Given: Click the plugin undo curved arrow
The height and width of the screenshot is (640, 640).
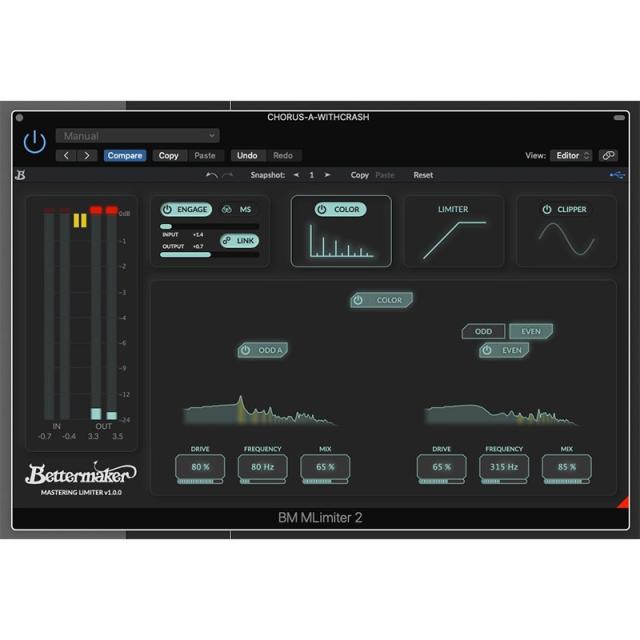Looking at the screenshot, I should (x=211, y=175).
